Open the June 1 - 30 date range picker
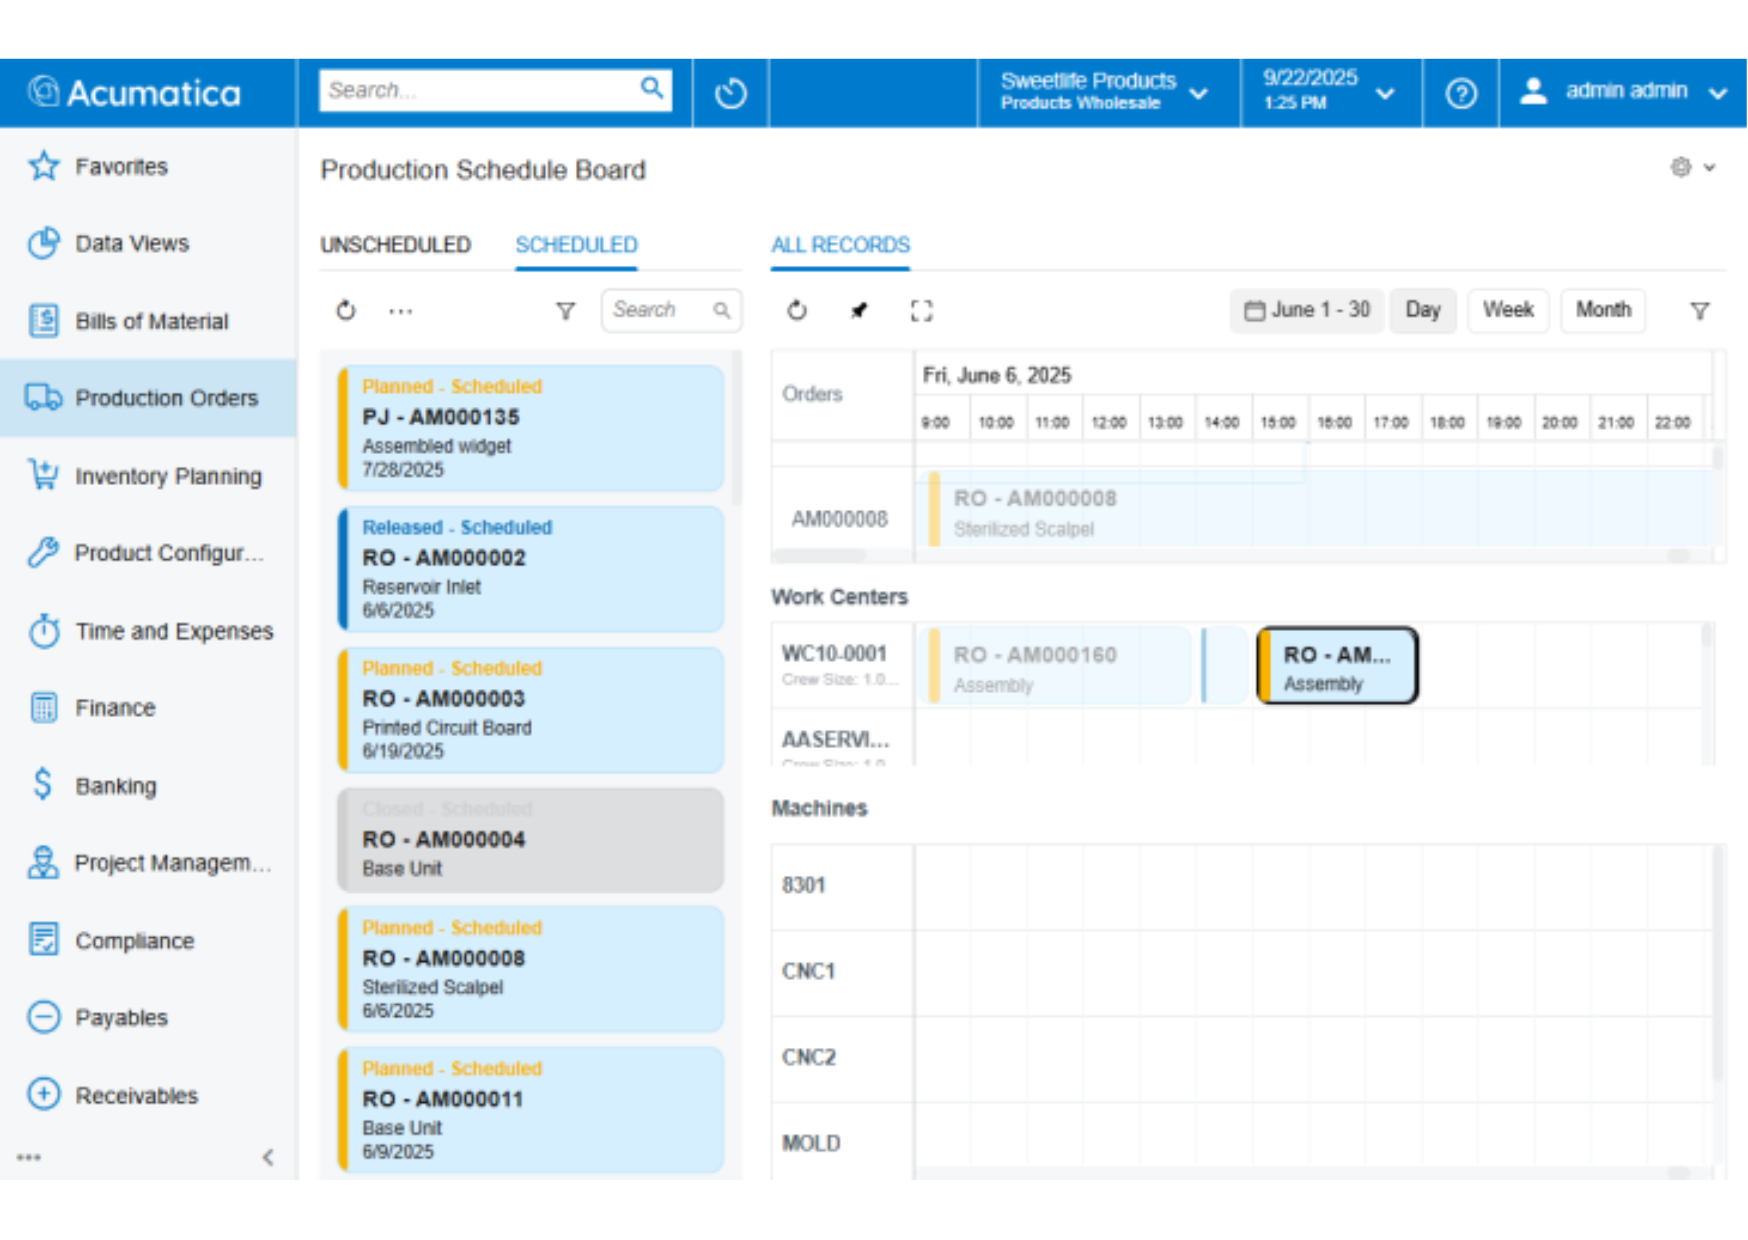The image size is (1748, 1240). [1307, 311]
